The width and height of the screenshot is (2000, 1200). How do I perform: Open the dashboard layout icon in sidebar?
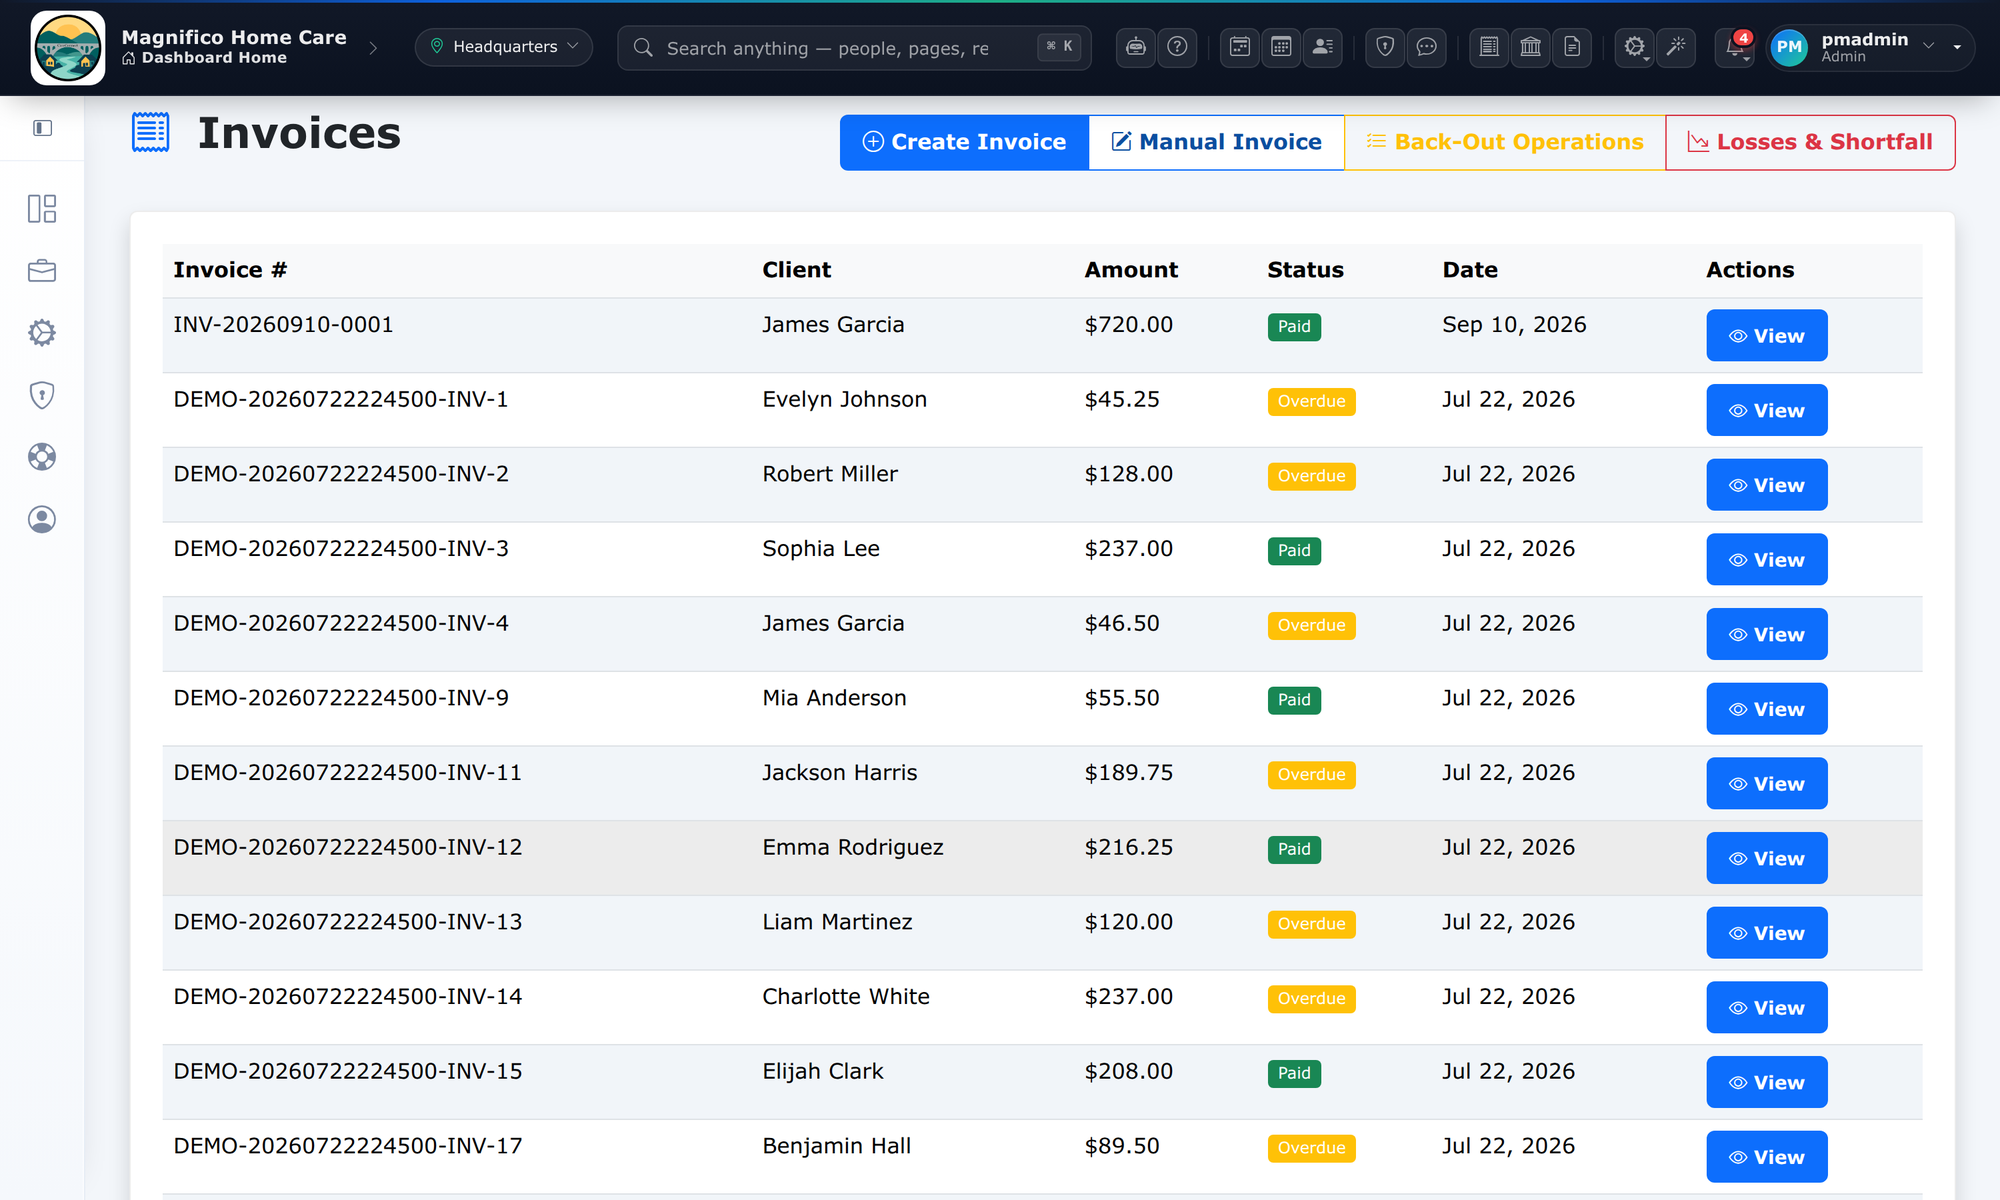(42, 208)
